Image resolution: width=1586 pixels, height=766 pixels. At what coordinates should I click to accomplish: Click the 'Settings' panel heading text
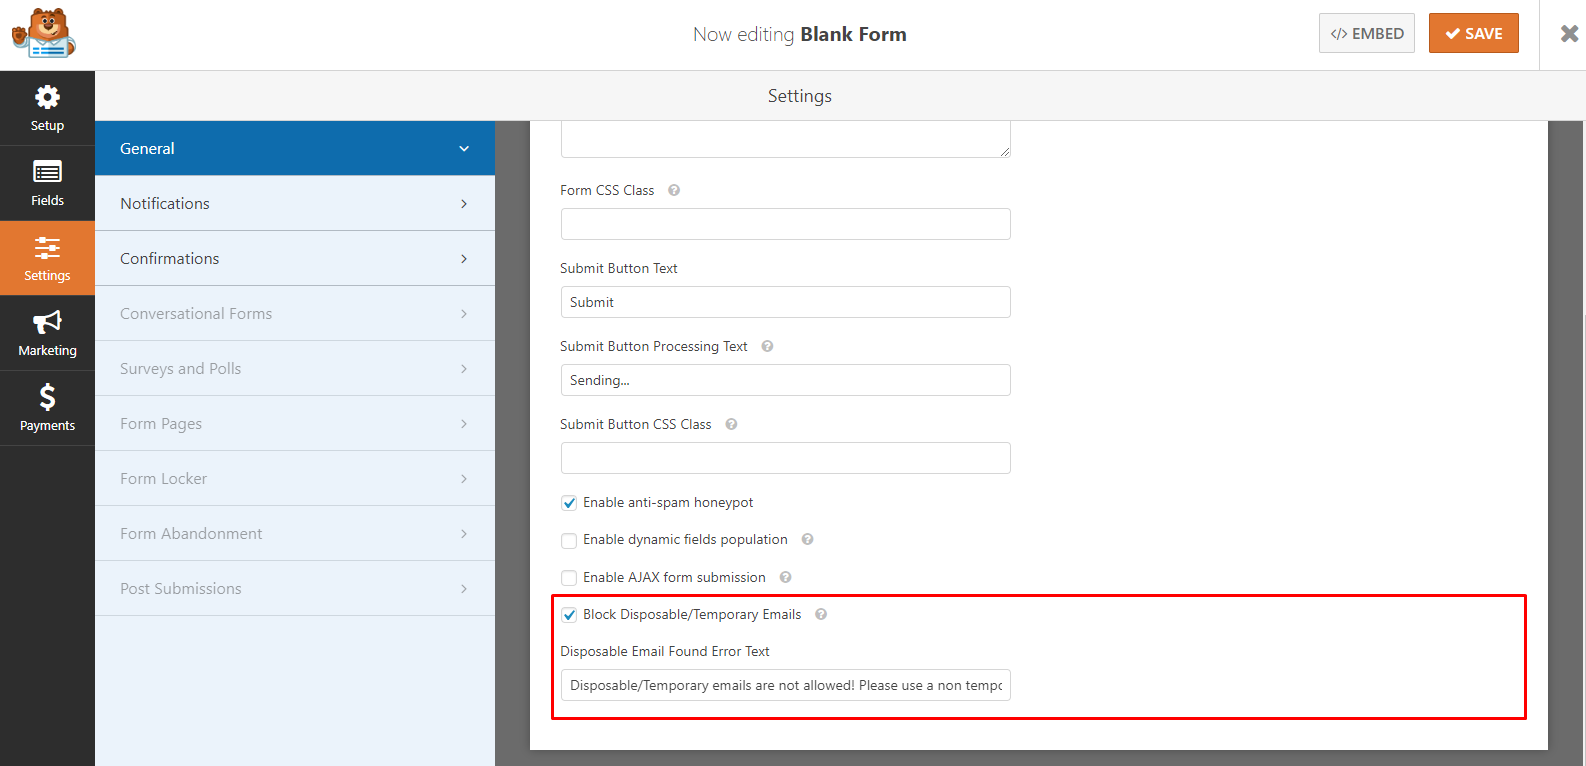[x=800, y=96]
